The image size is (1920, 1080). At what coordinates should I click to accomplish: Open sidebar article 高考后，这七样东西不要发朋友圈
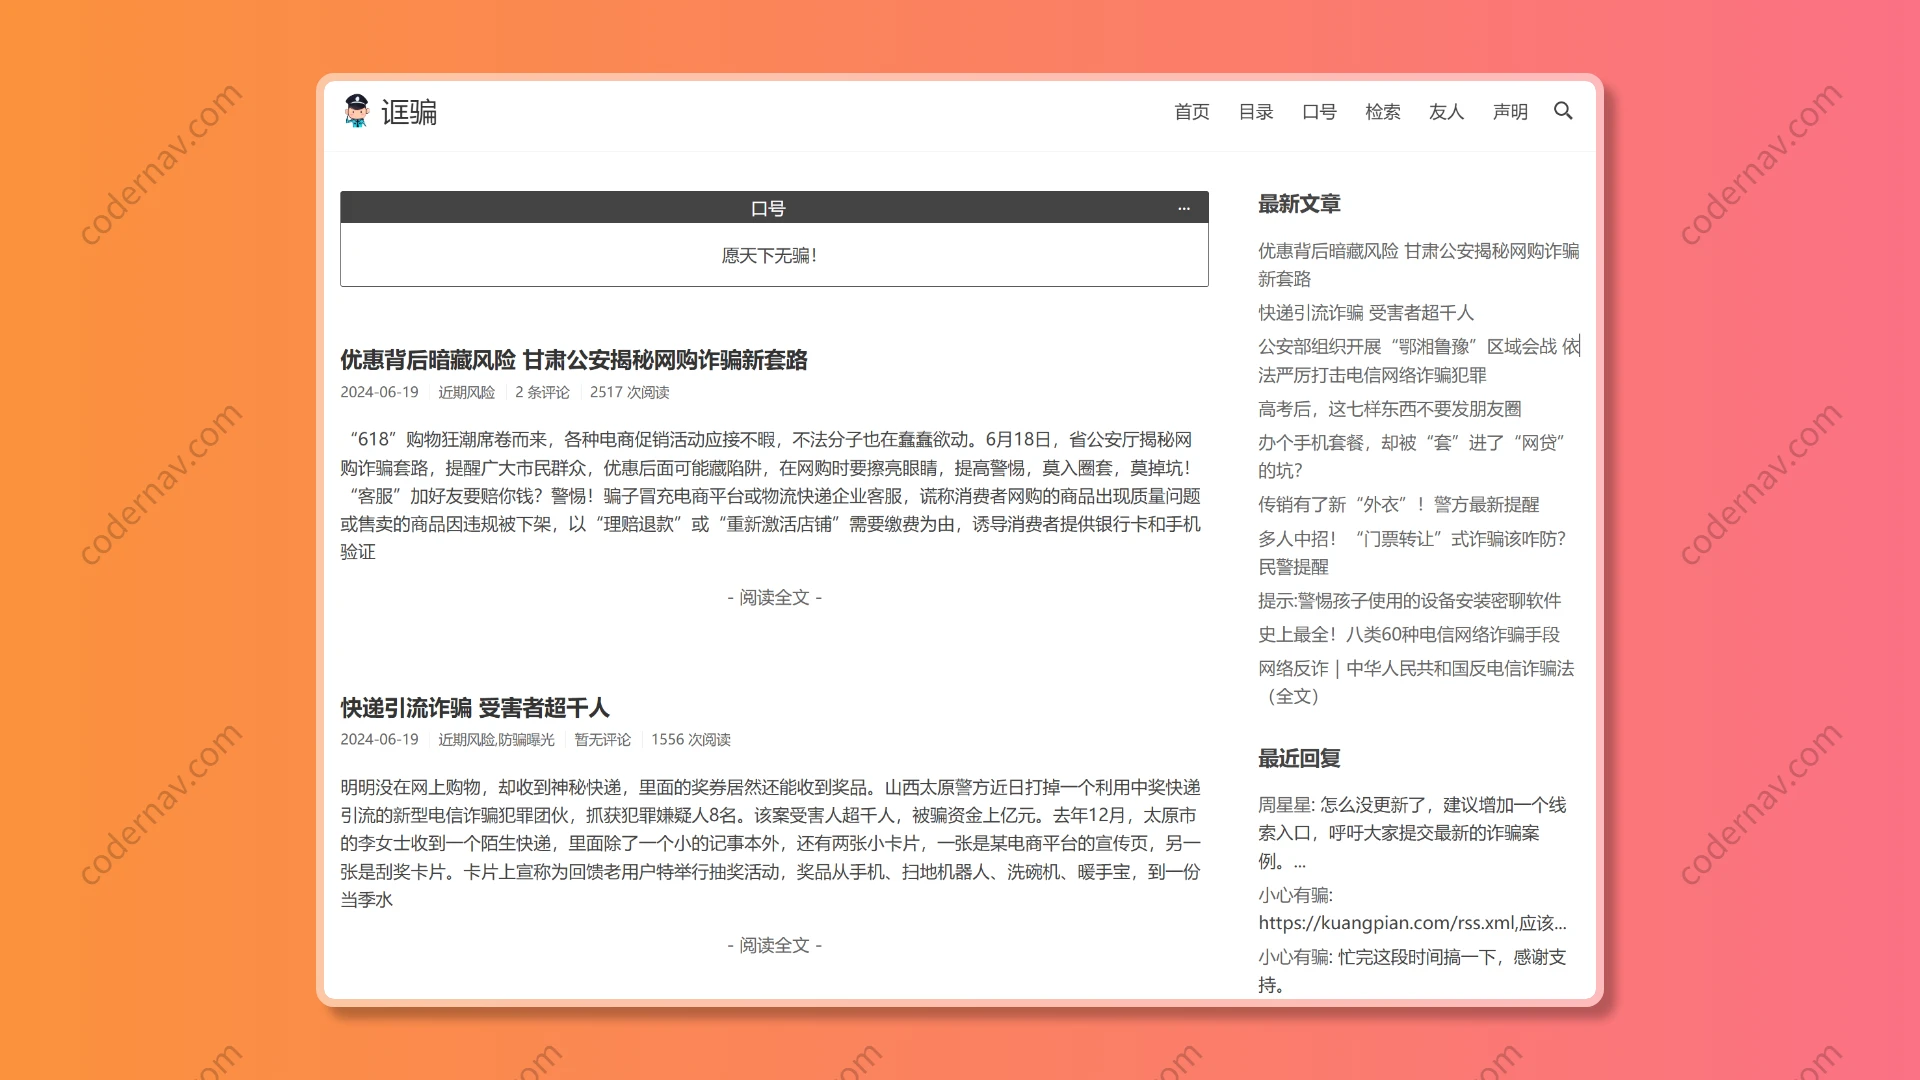[1390, 409]
